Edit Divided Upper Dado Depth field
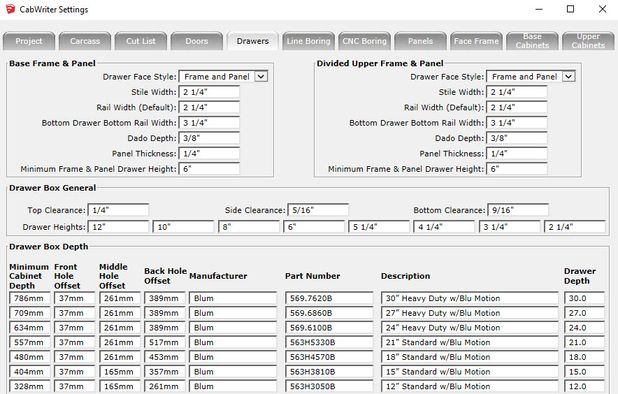The image size is (618, 394). (517, 138)
